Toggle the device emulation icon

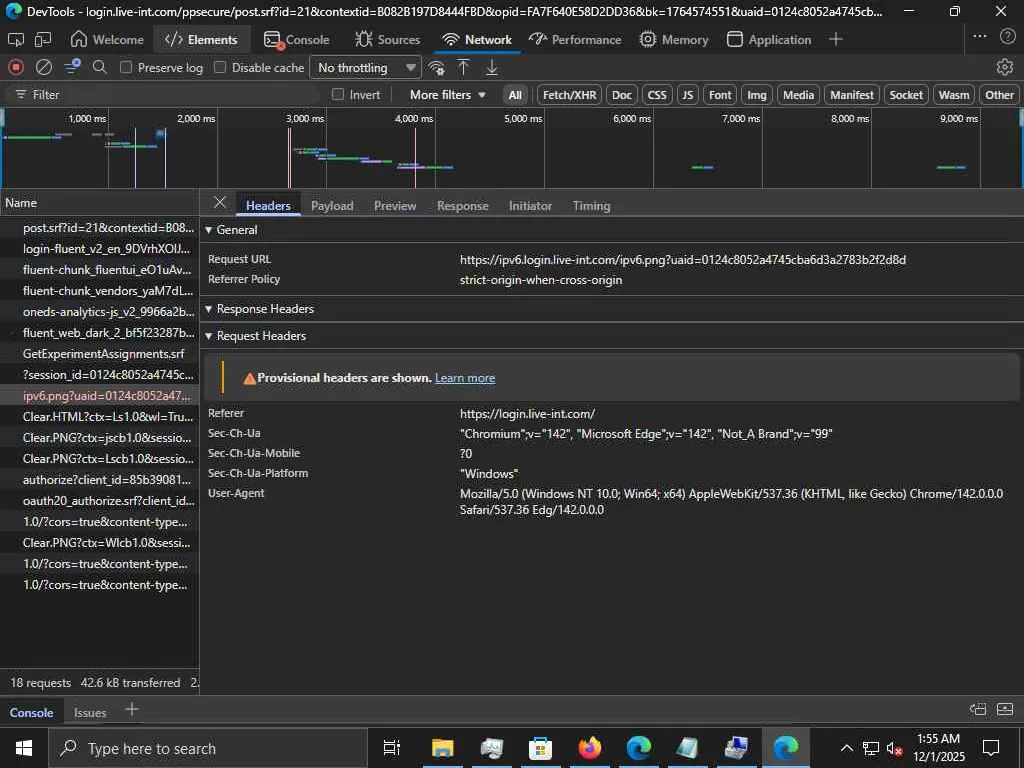point(42,40)
